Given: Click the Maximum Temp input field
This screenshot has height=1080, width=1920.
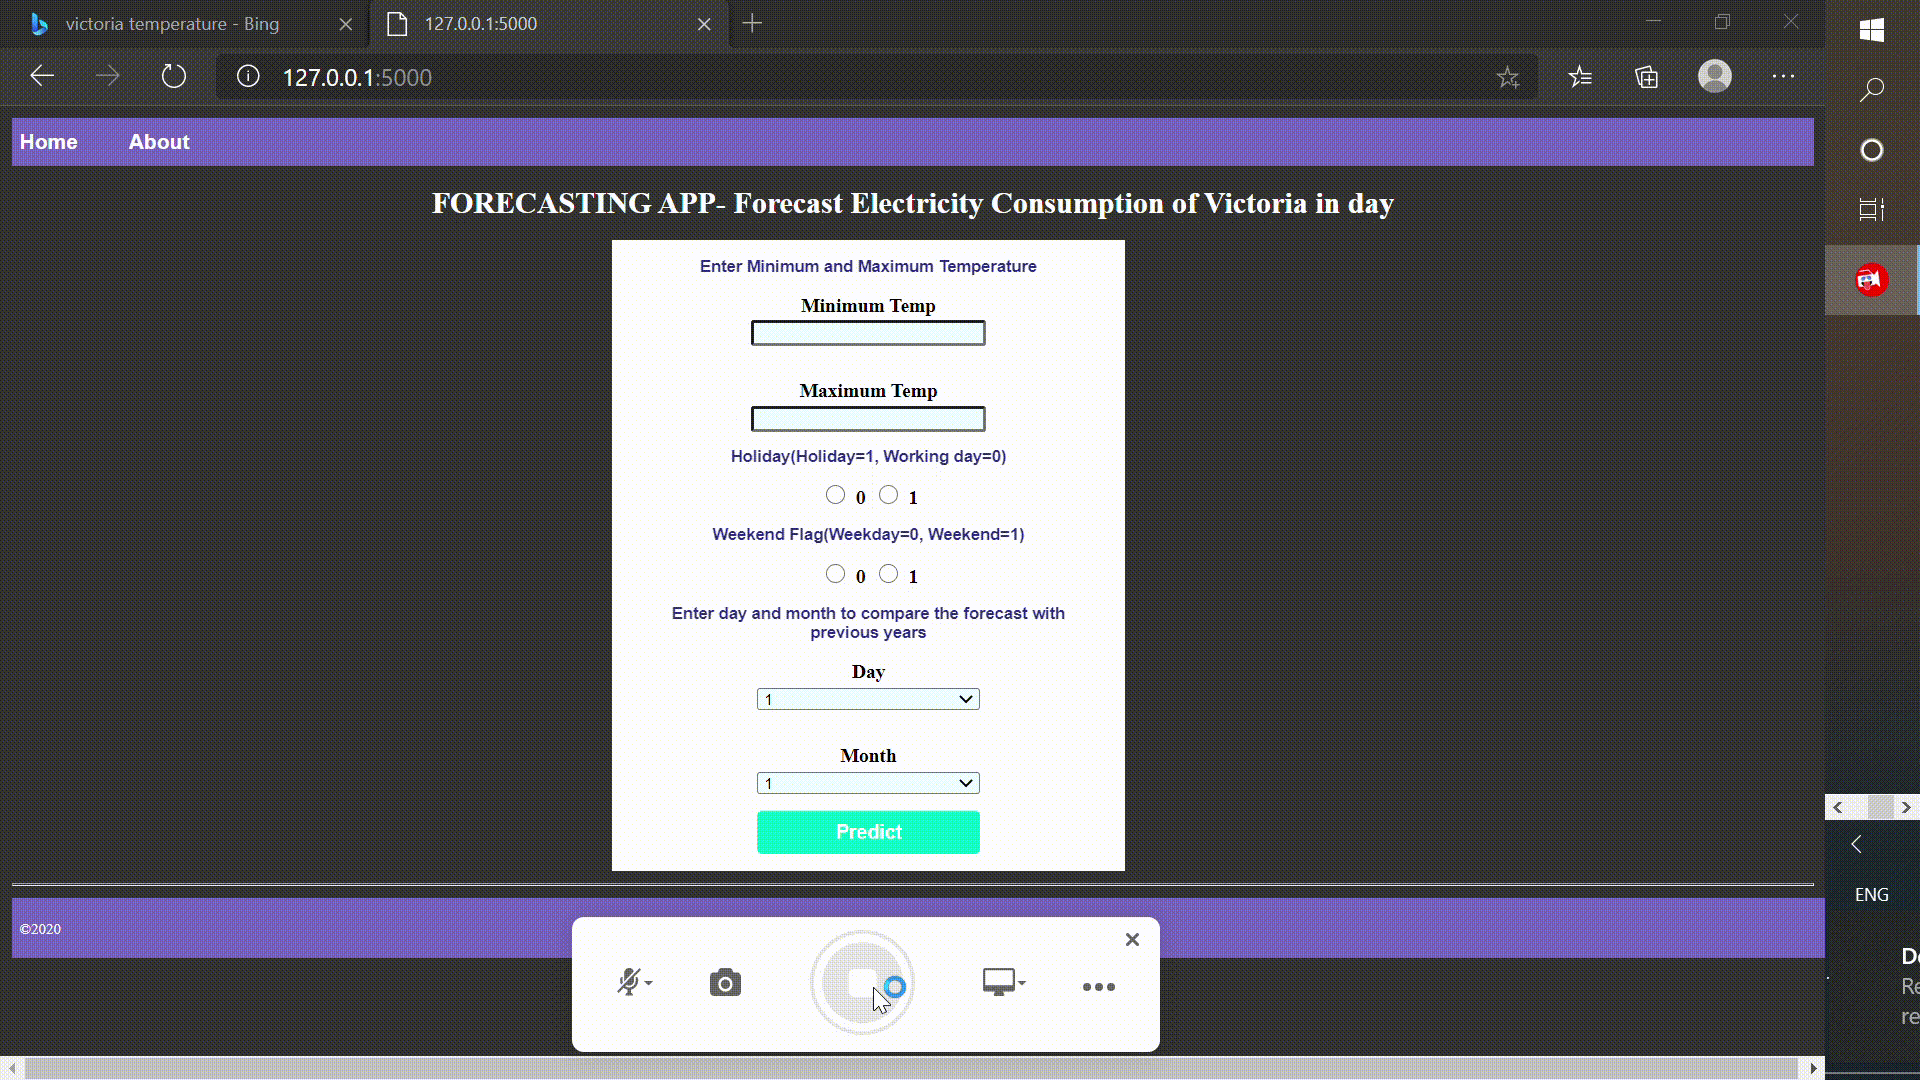Looking at the screenshot, I should 869,418.
